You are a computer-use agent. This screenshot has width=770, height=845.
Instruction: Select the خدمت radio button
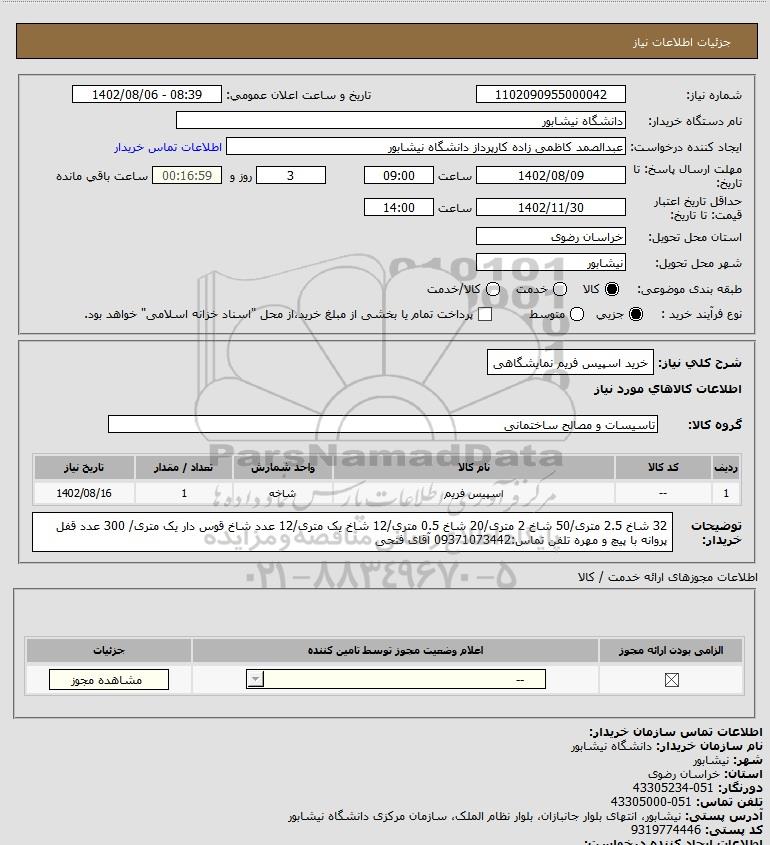click(560, 289)
